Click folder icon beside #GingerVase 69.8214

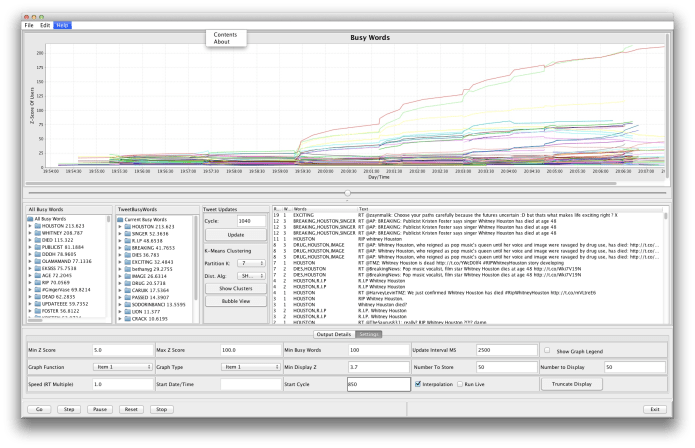click(38, 290)
